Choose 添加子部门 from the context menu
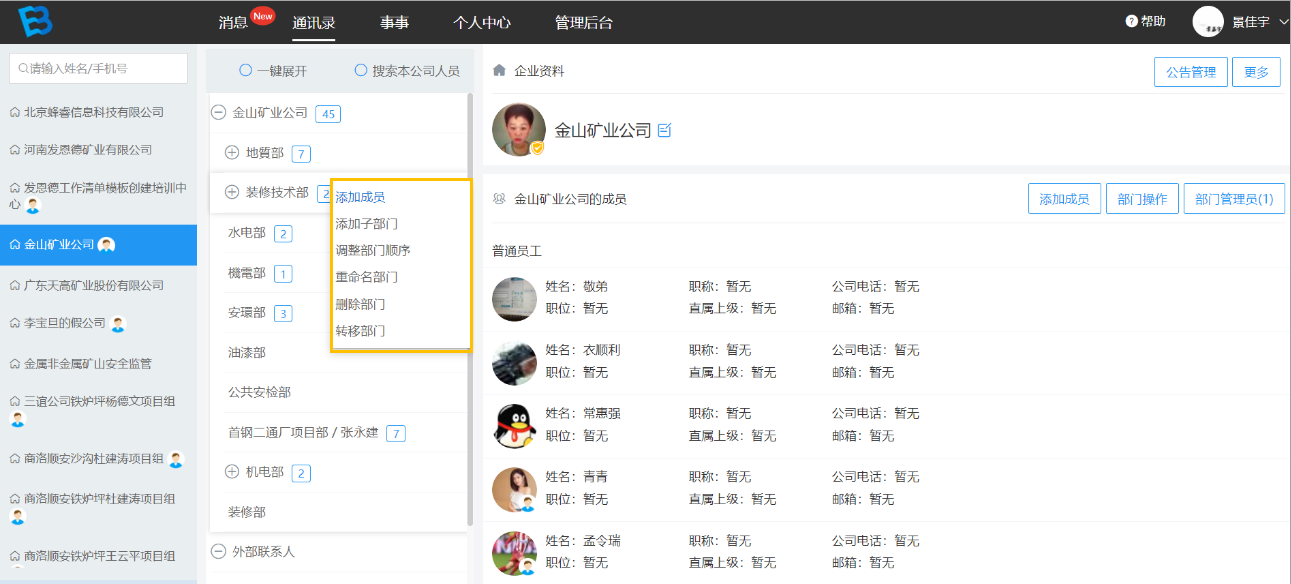 367,223
